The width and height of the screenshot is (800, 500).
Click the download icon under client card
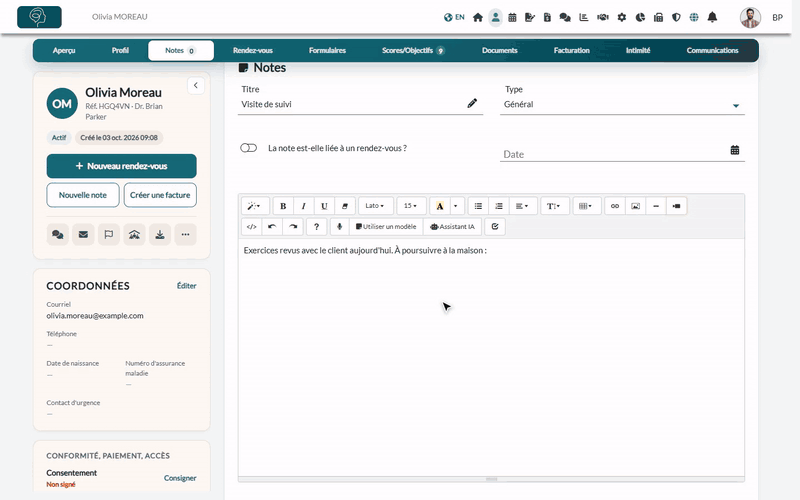160,235
